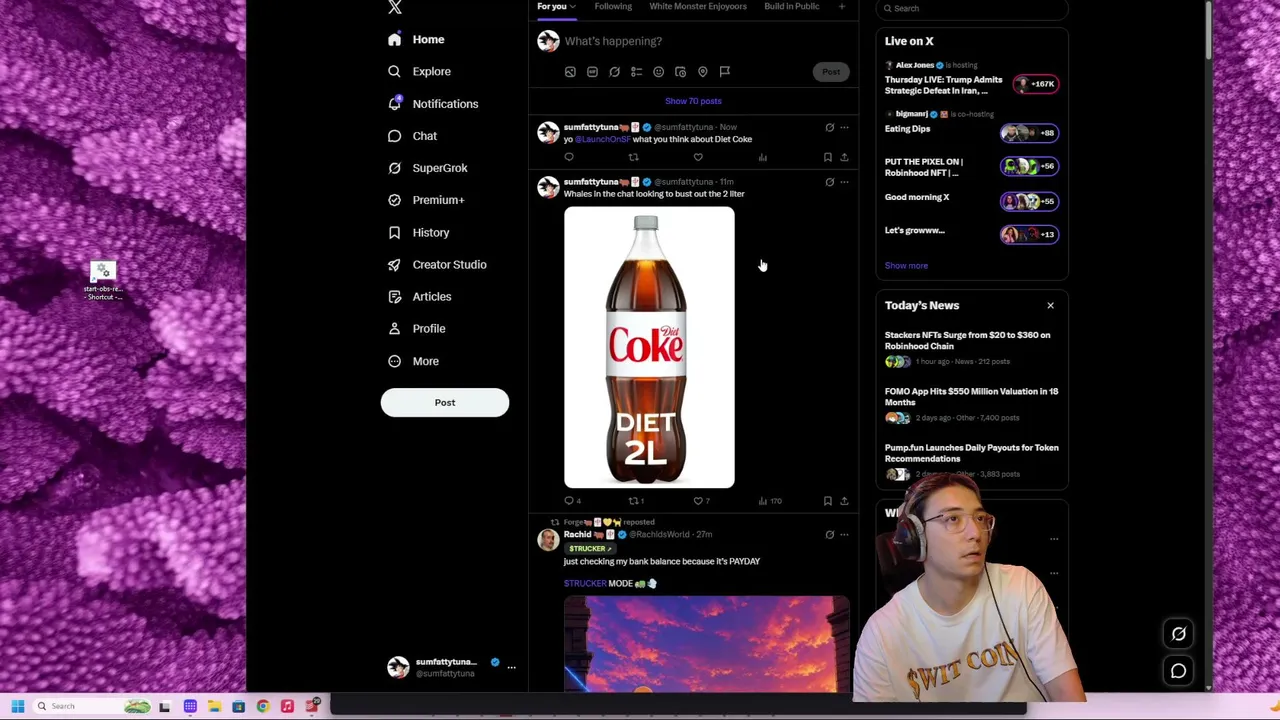Add a new timeline tab with plus

841,7
